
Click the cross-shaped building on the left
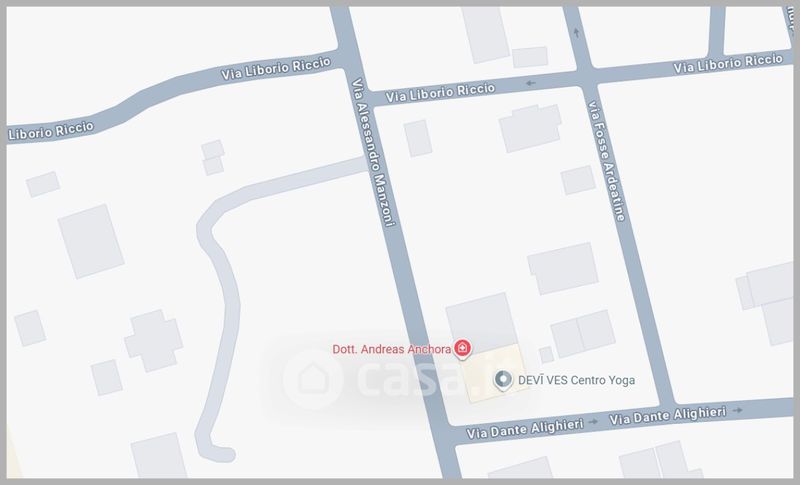tap(154, 340)
